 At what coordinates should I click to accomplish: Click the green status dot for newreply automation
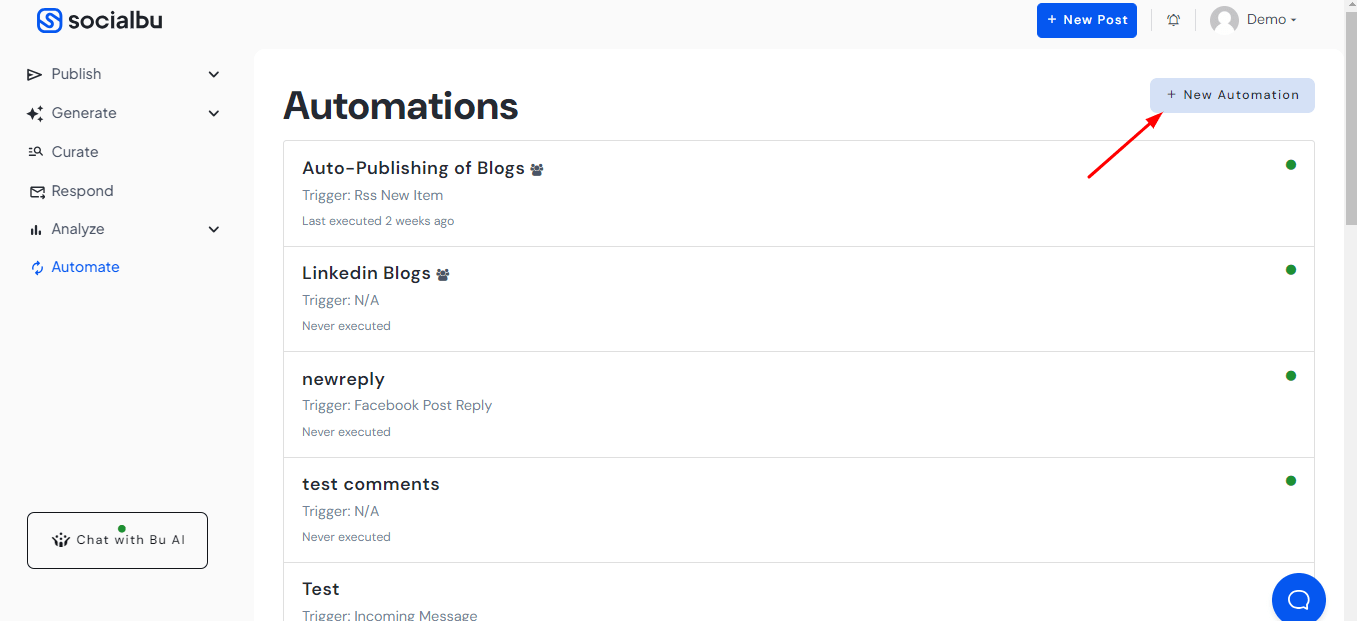pos(1291,375)
